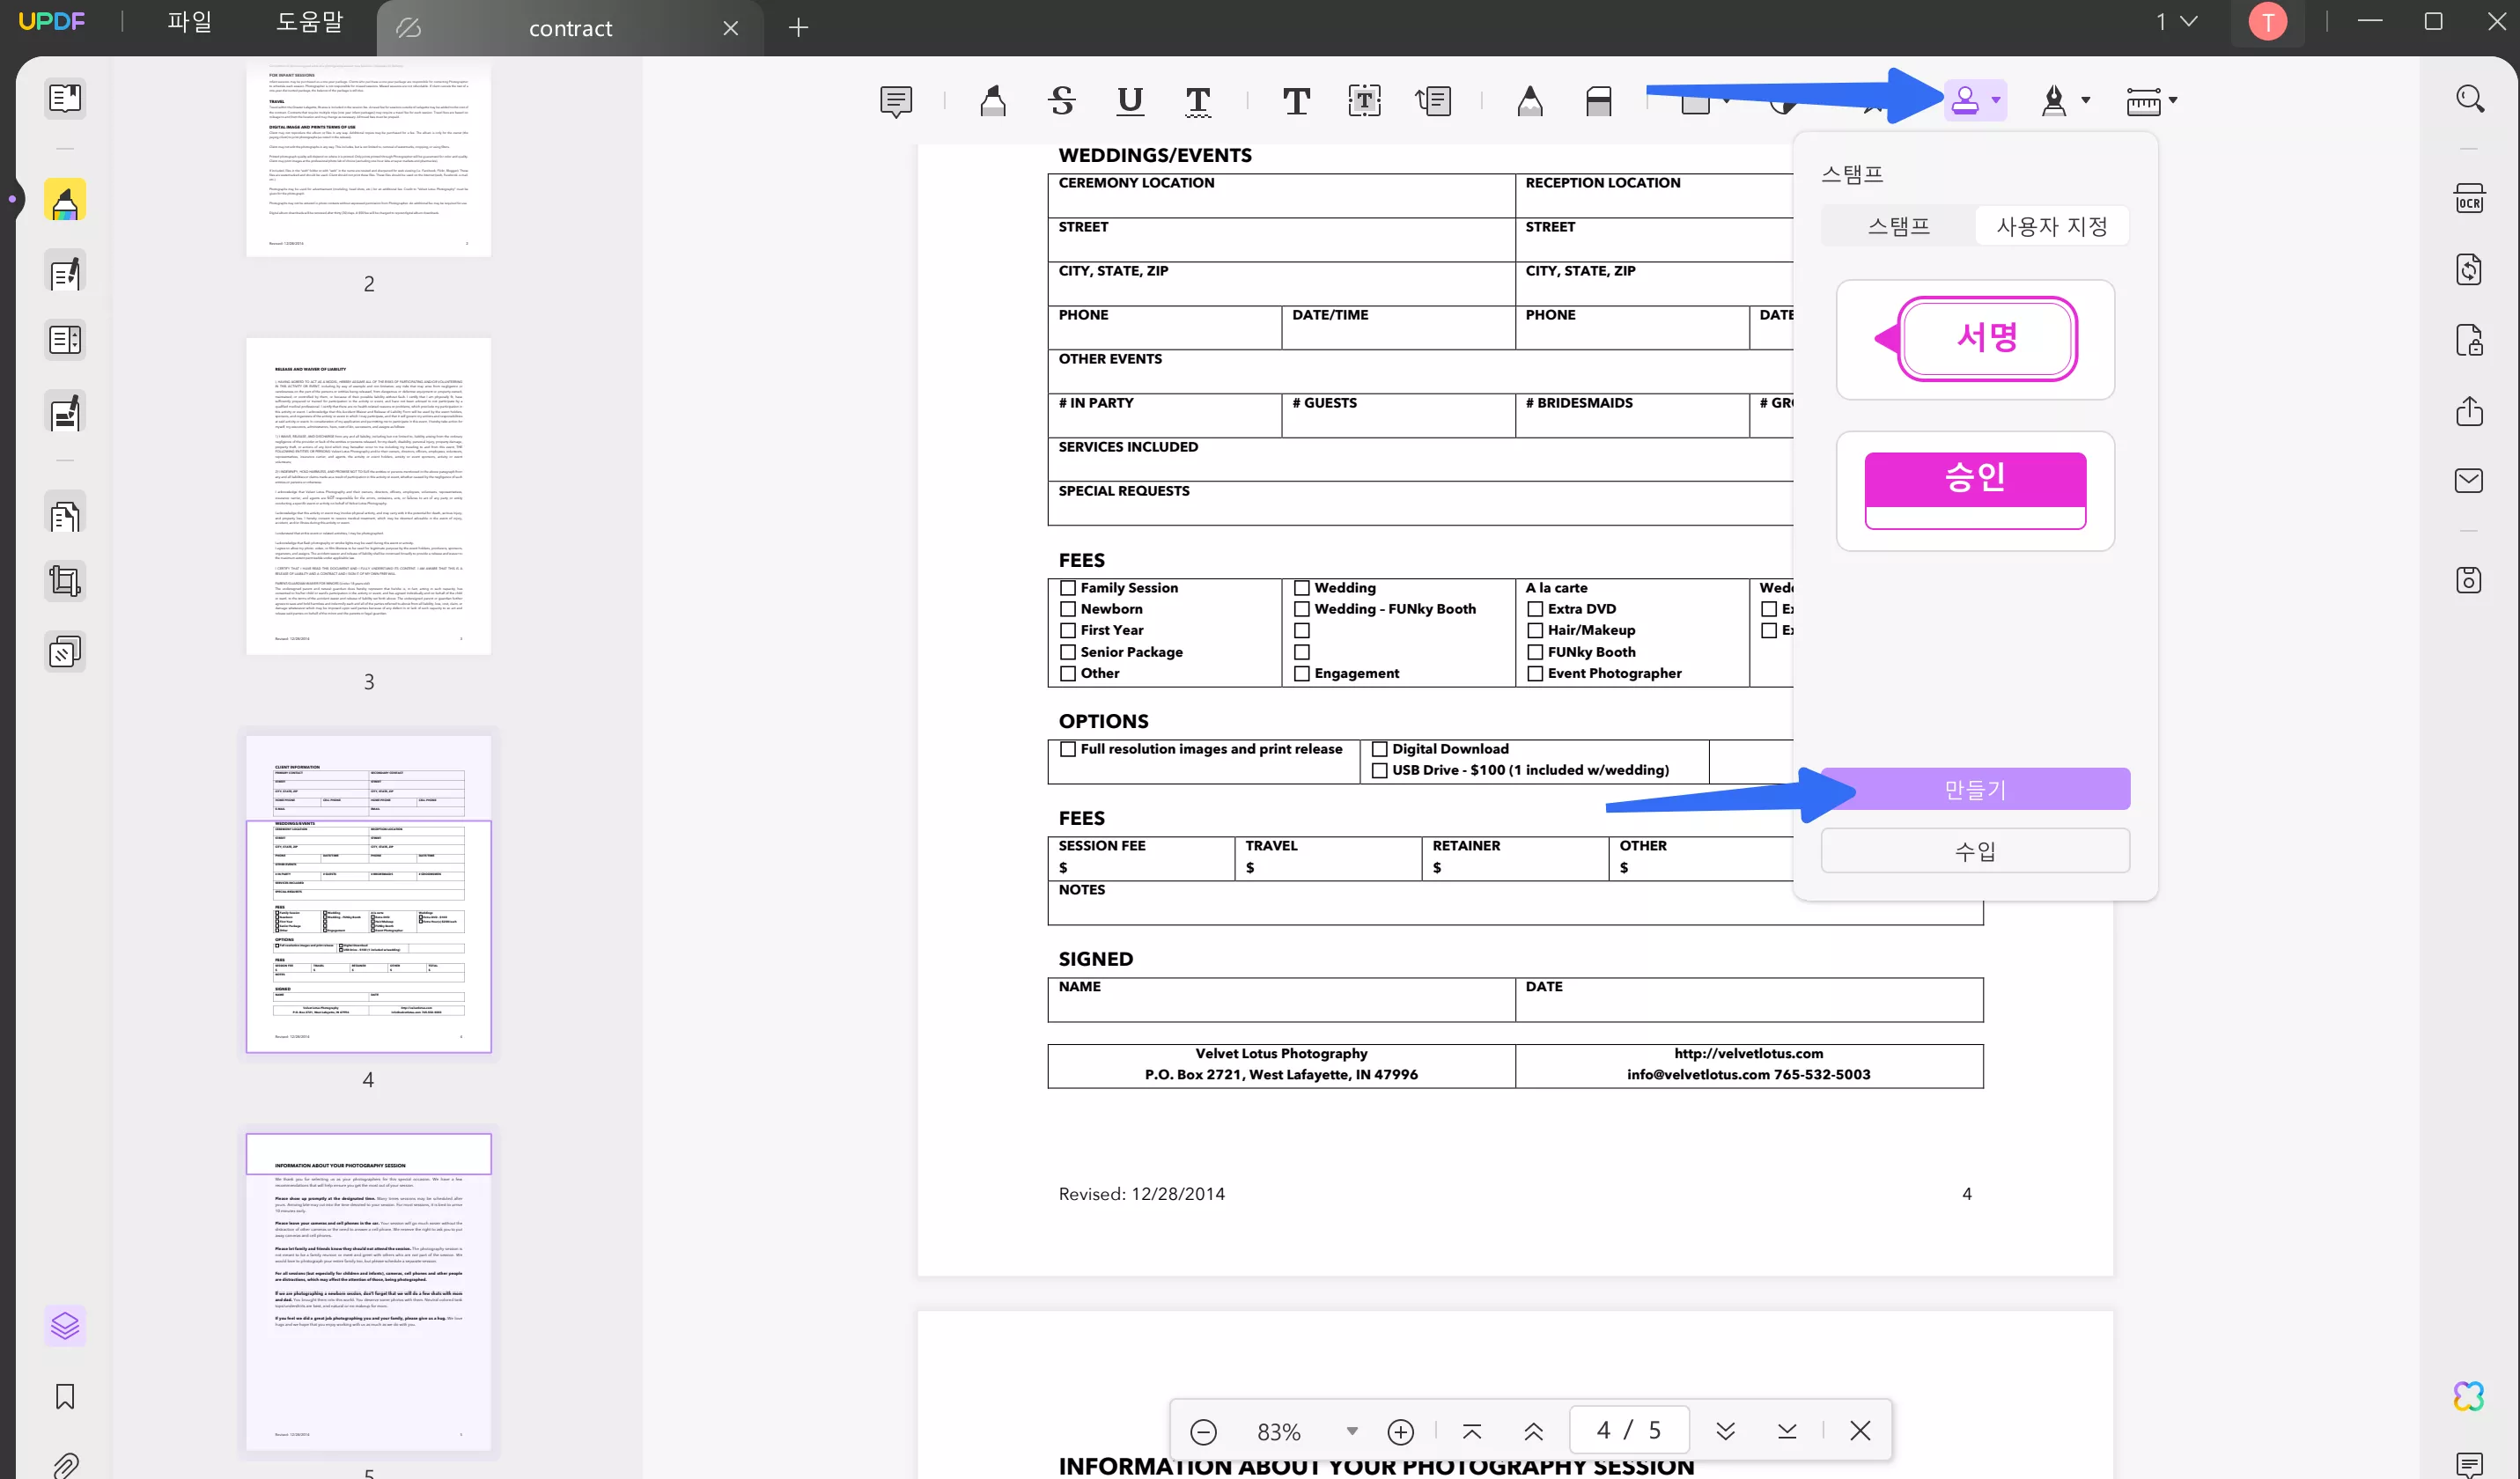2520x1479 pixels.
Task: Open the 도움말 menu
Action: (x=310, y=21)
